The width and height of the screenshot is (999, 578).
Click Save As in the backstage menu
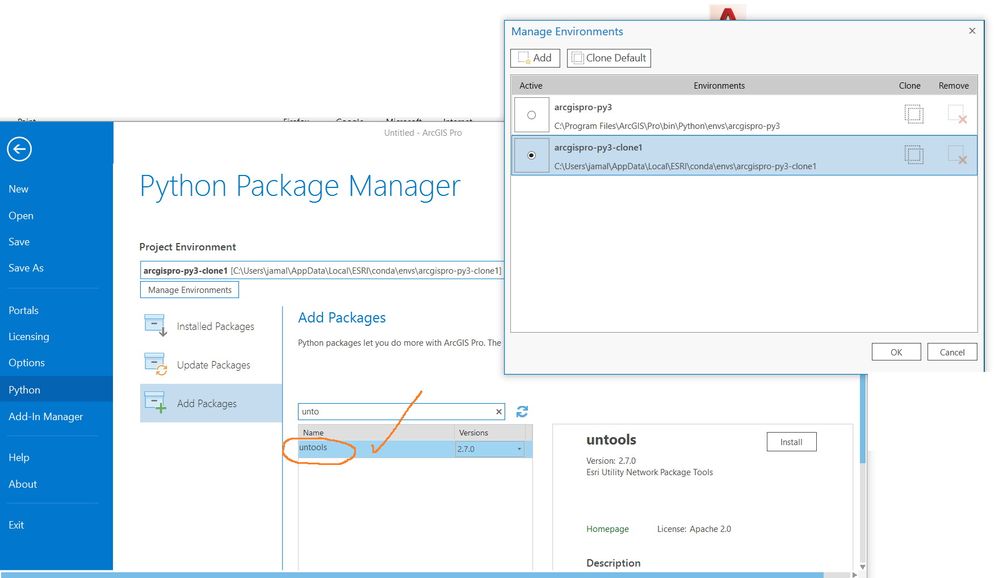coord(26,268)
